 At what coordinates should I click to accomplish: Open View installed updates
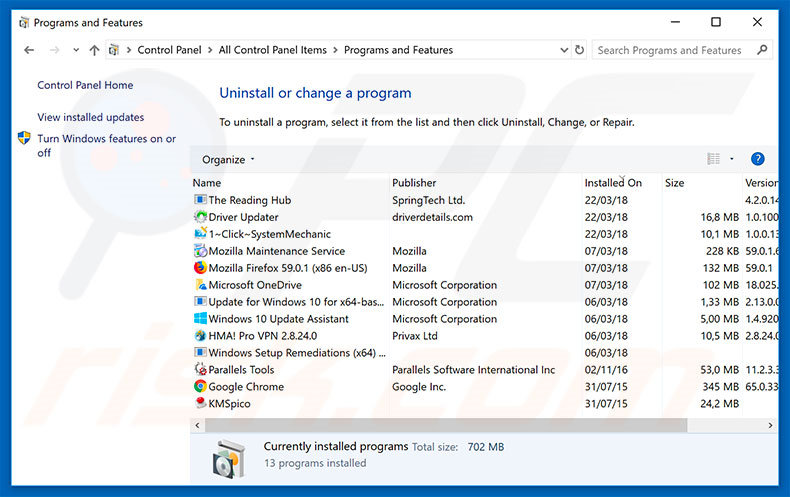(x=91, y=117)
